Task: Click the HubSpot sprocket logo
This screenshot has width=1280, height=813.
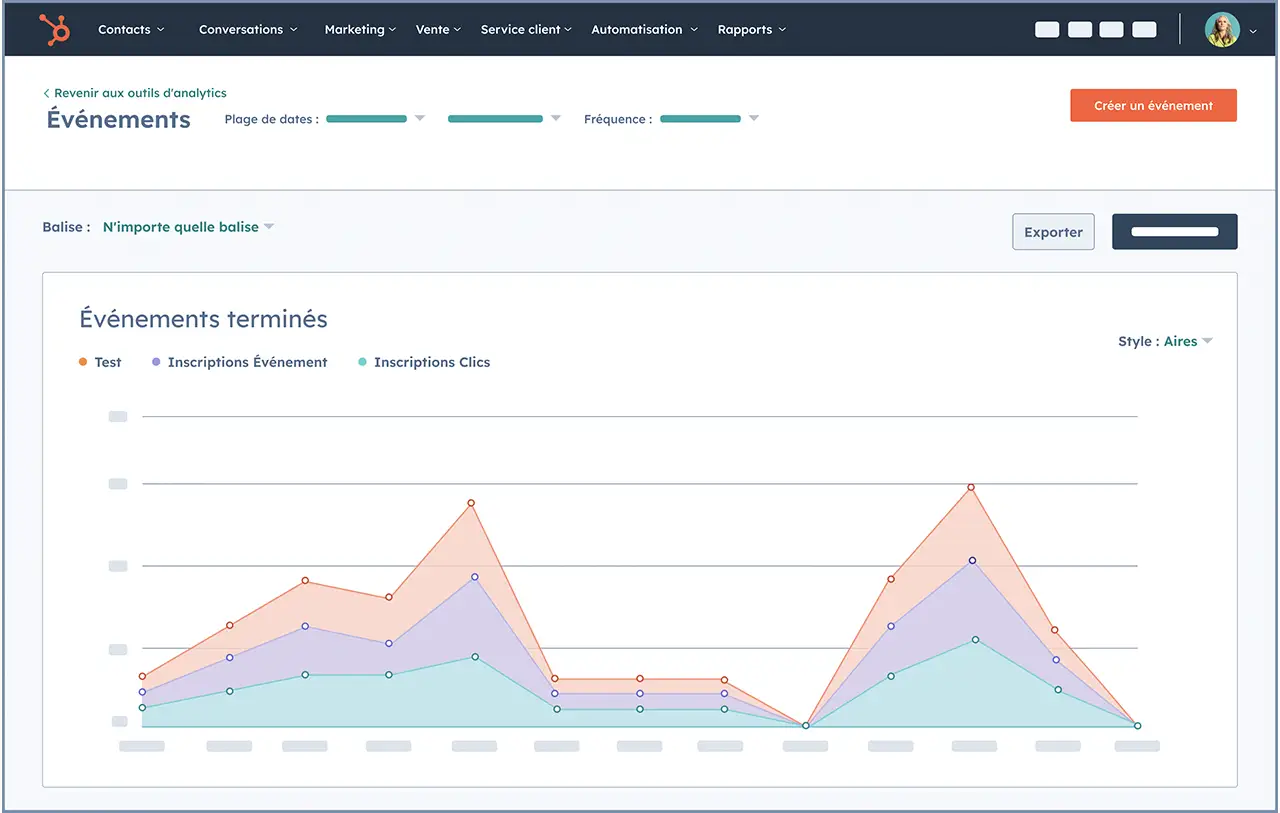Action: [55, 30]
